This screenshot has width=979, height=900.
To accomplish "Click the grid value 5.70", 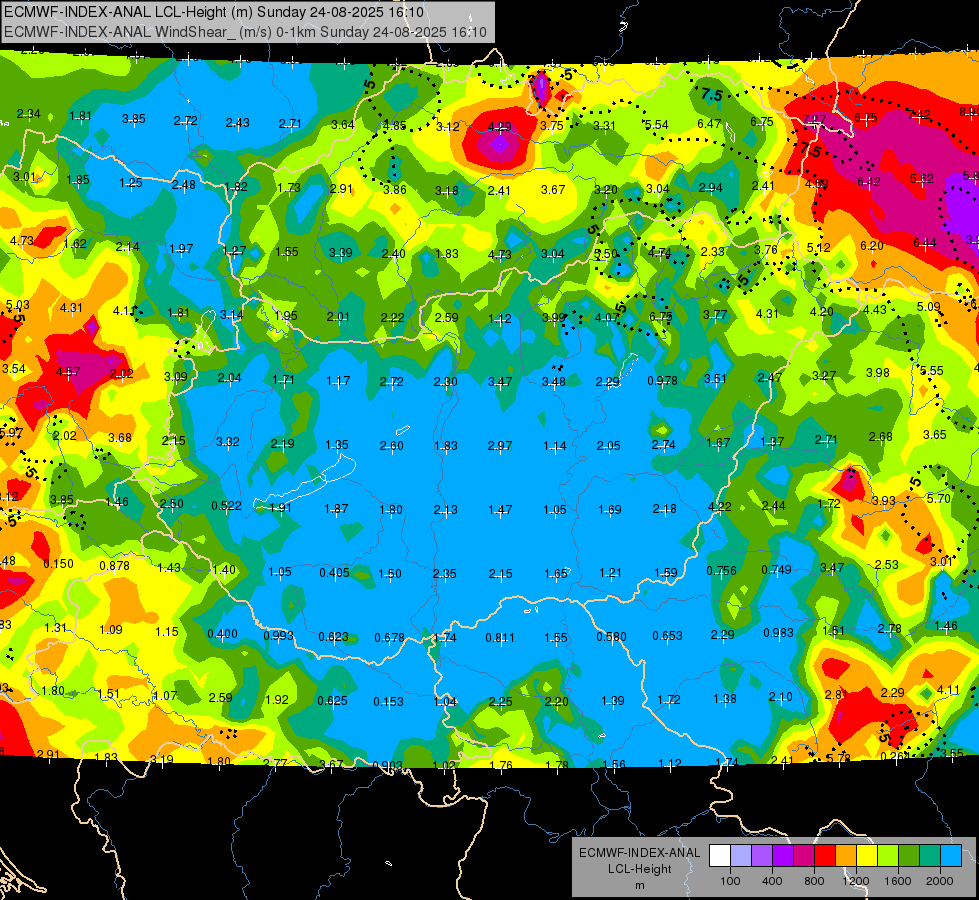I will (x=939, y=498).
